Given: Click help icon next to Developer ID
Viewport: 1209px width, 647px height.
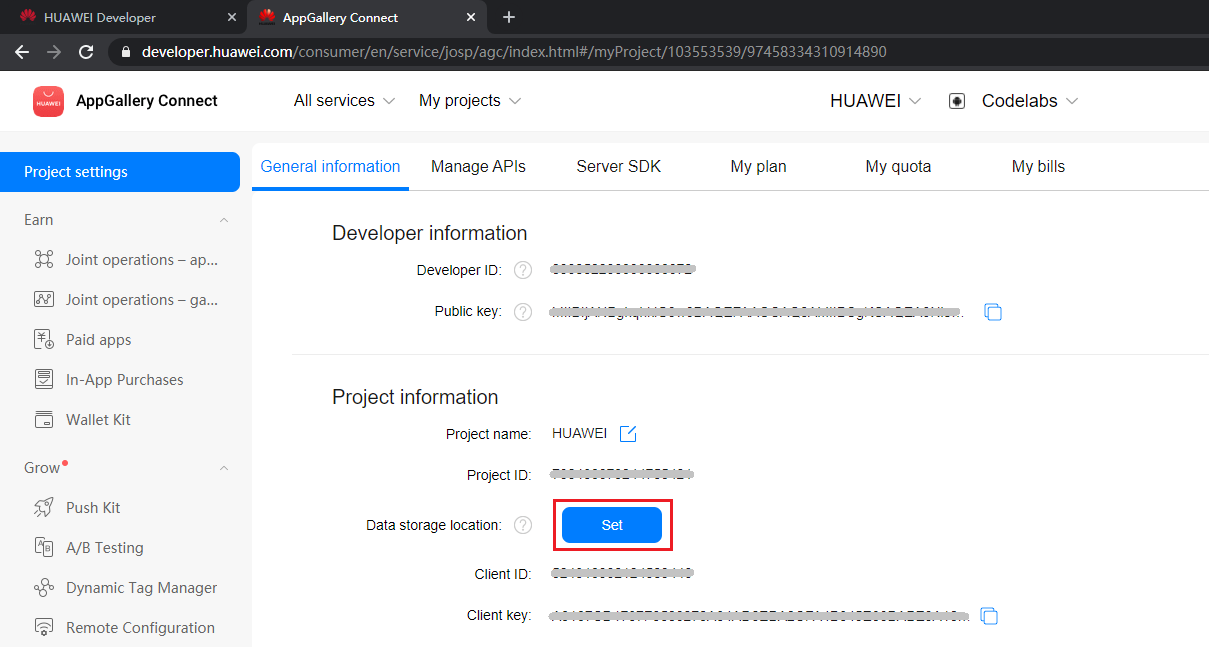Looking at the screenshot, I should (523, 270).
